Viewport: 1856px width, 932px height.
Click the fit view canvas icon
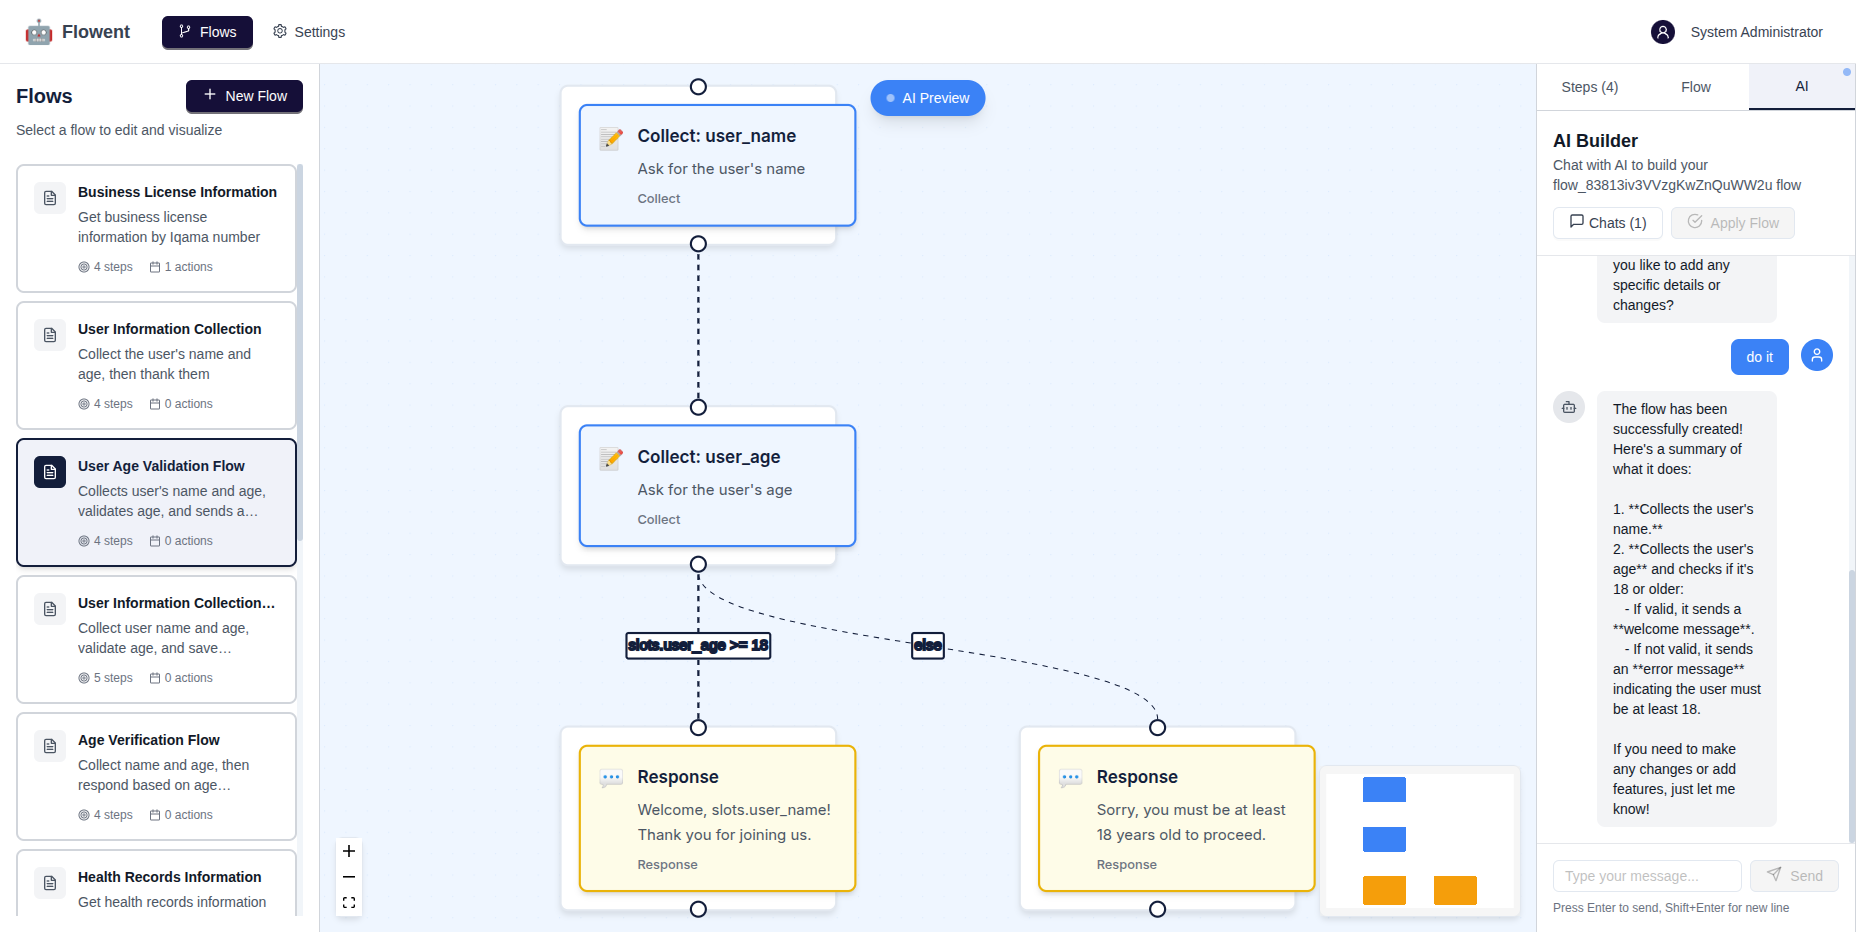tap(349, 902)
